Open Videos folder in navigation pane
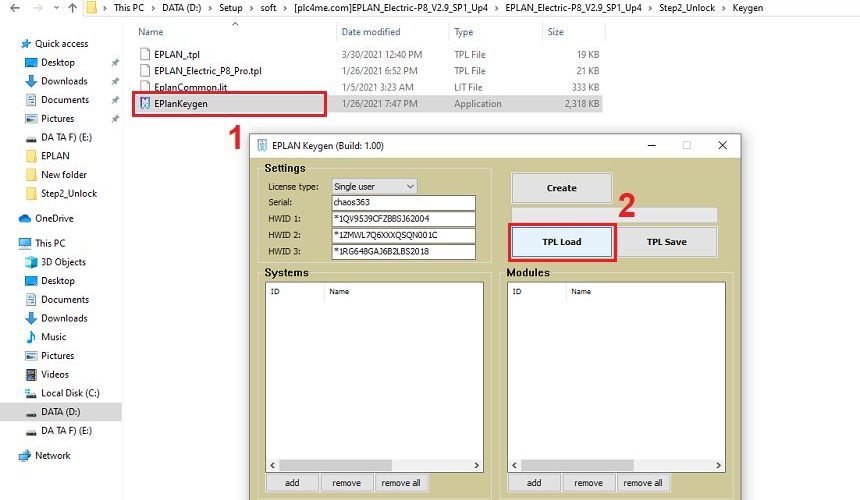This screenshot has height=500, width=860. pyautogui.click(x=55, y=374)
